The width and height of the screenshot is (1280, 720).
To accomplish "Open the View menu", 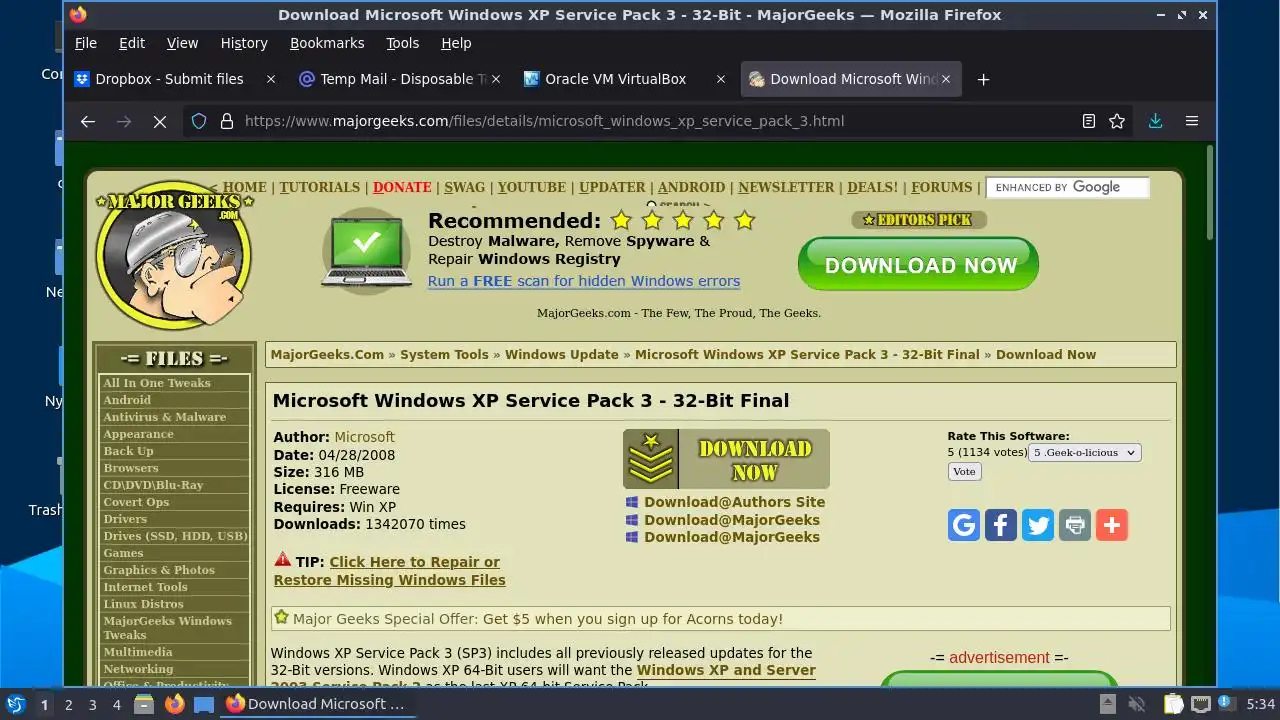I will [x=182, y=43].
